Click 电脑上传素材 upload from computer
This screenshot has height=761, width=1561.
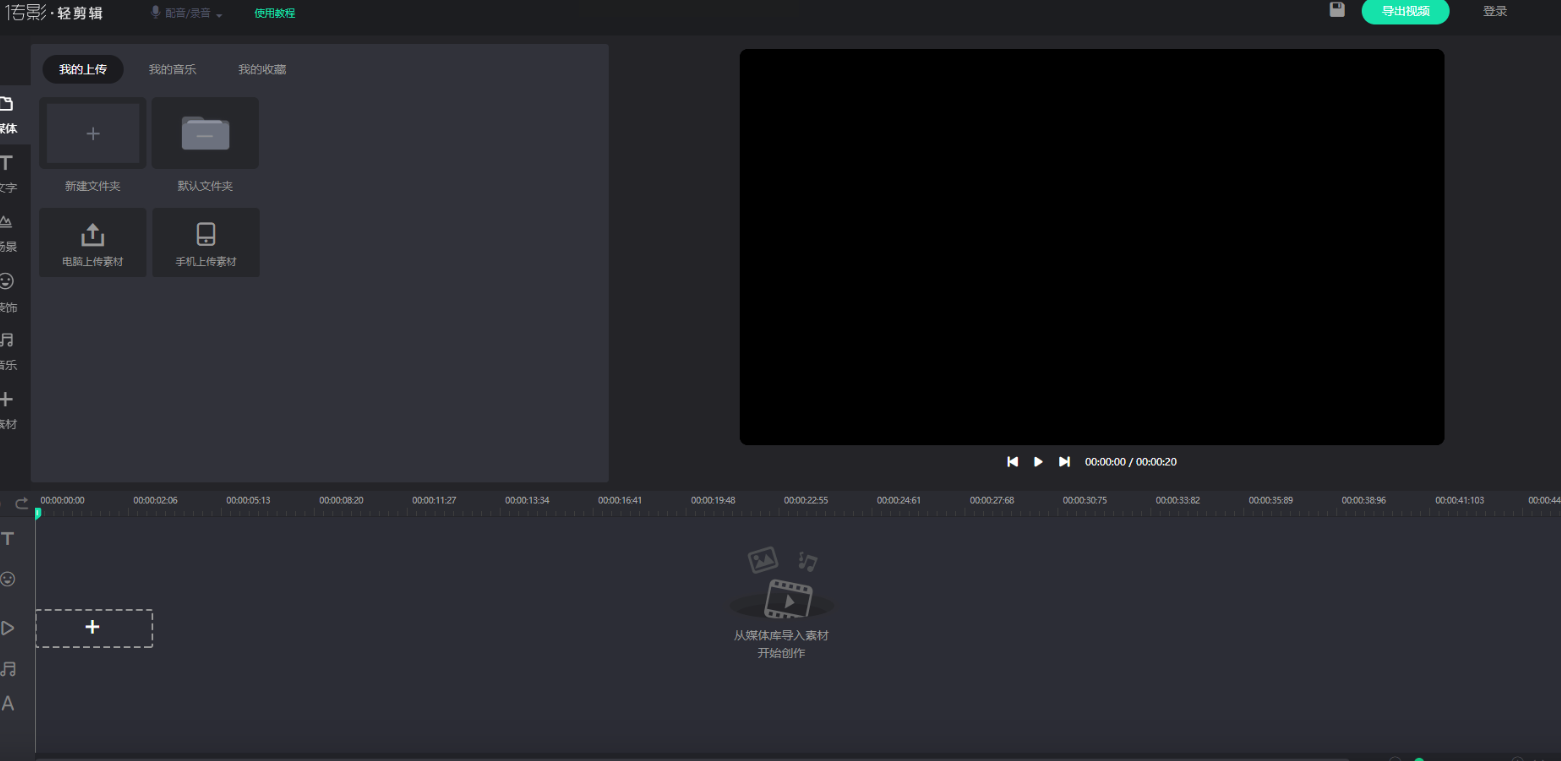tap(93, 243)
